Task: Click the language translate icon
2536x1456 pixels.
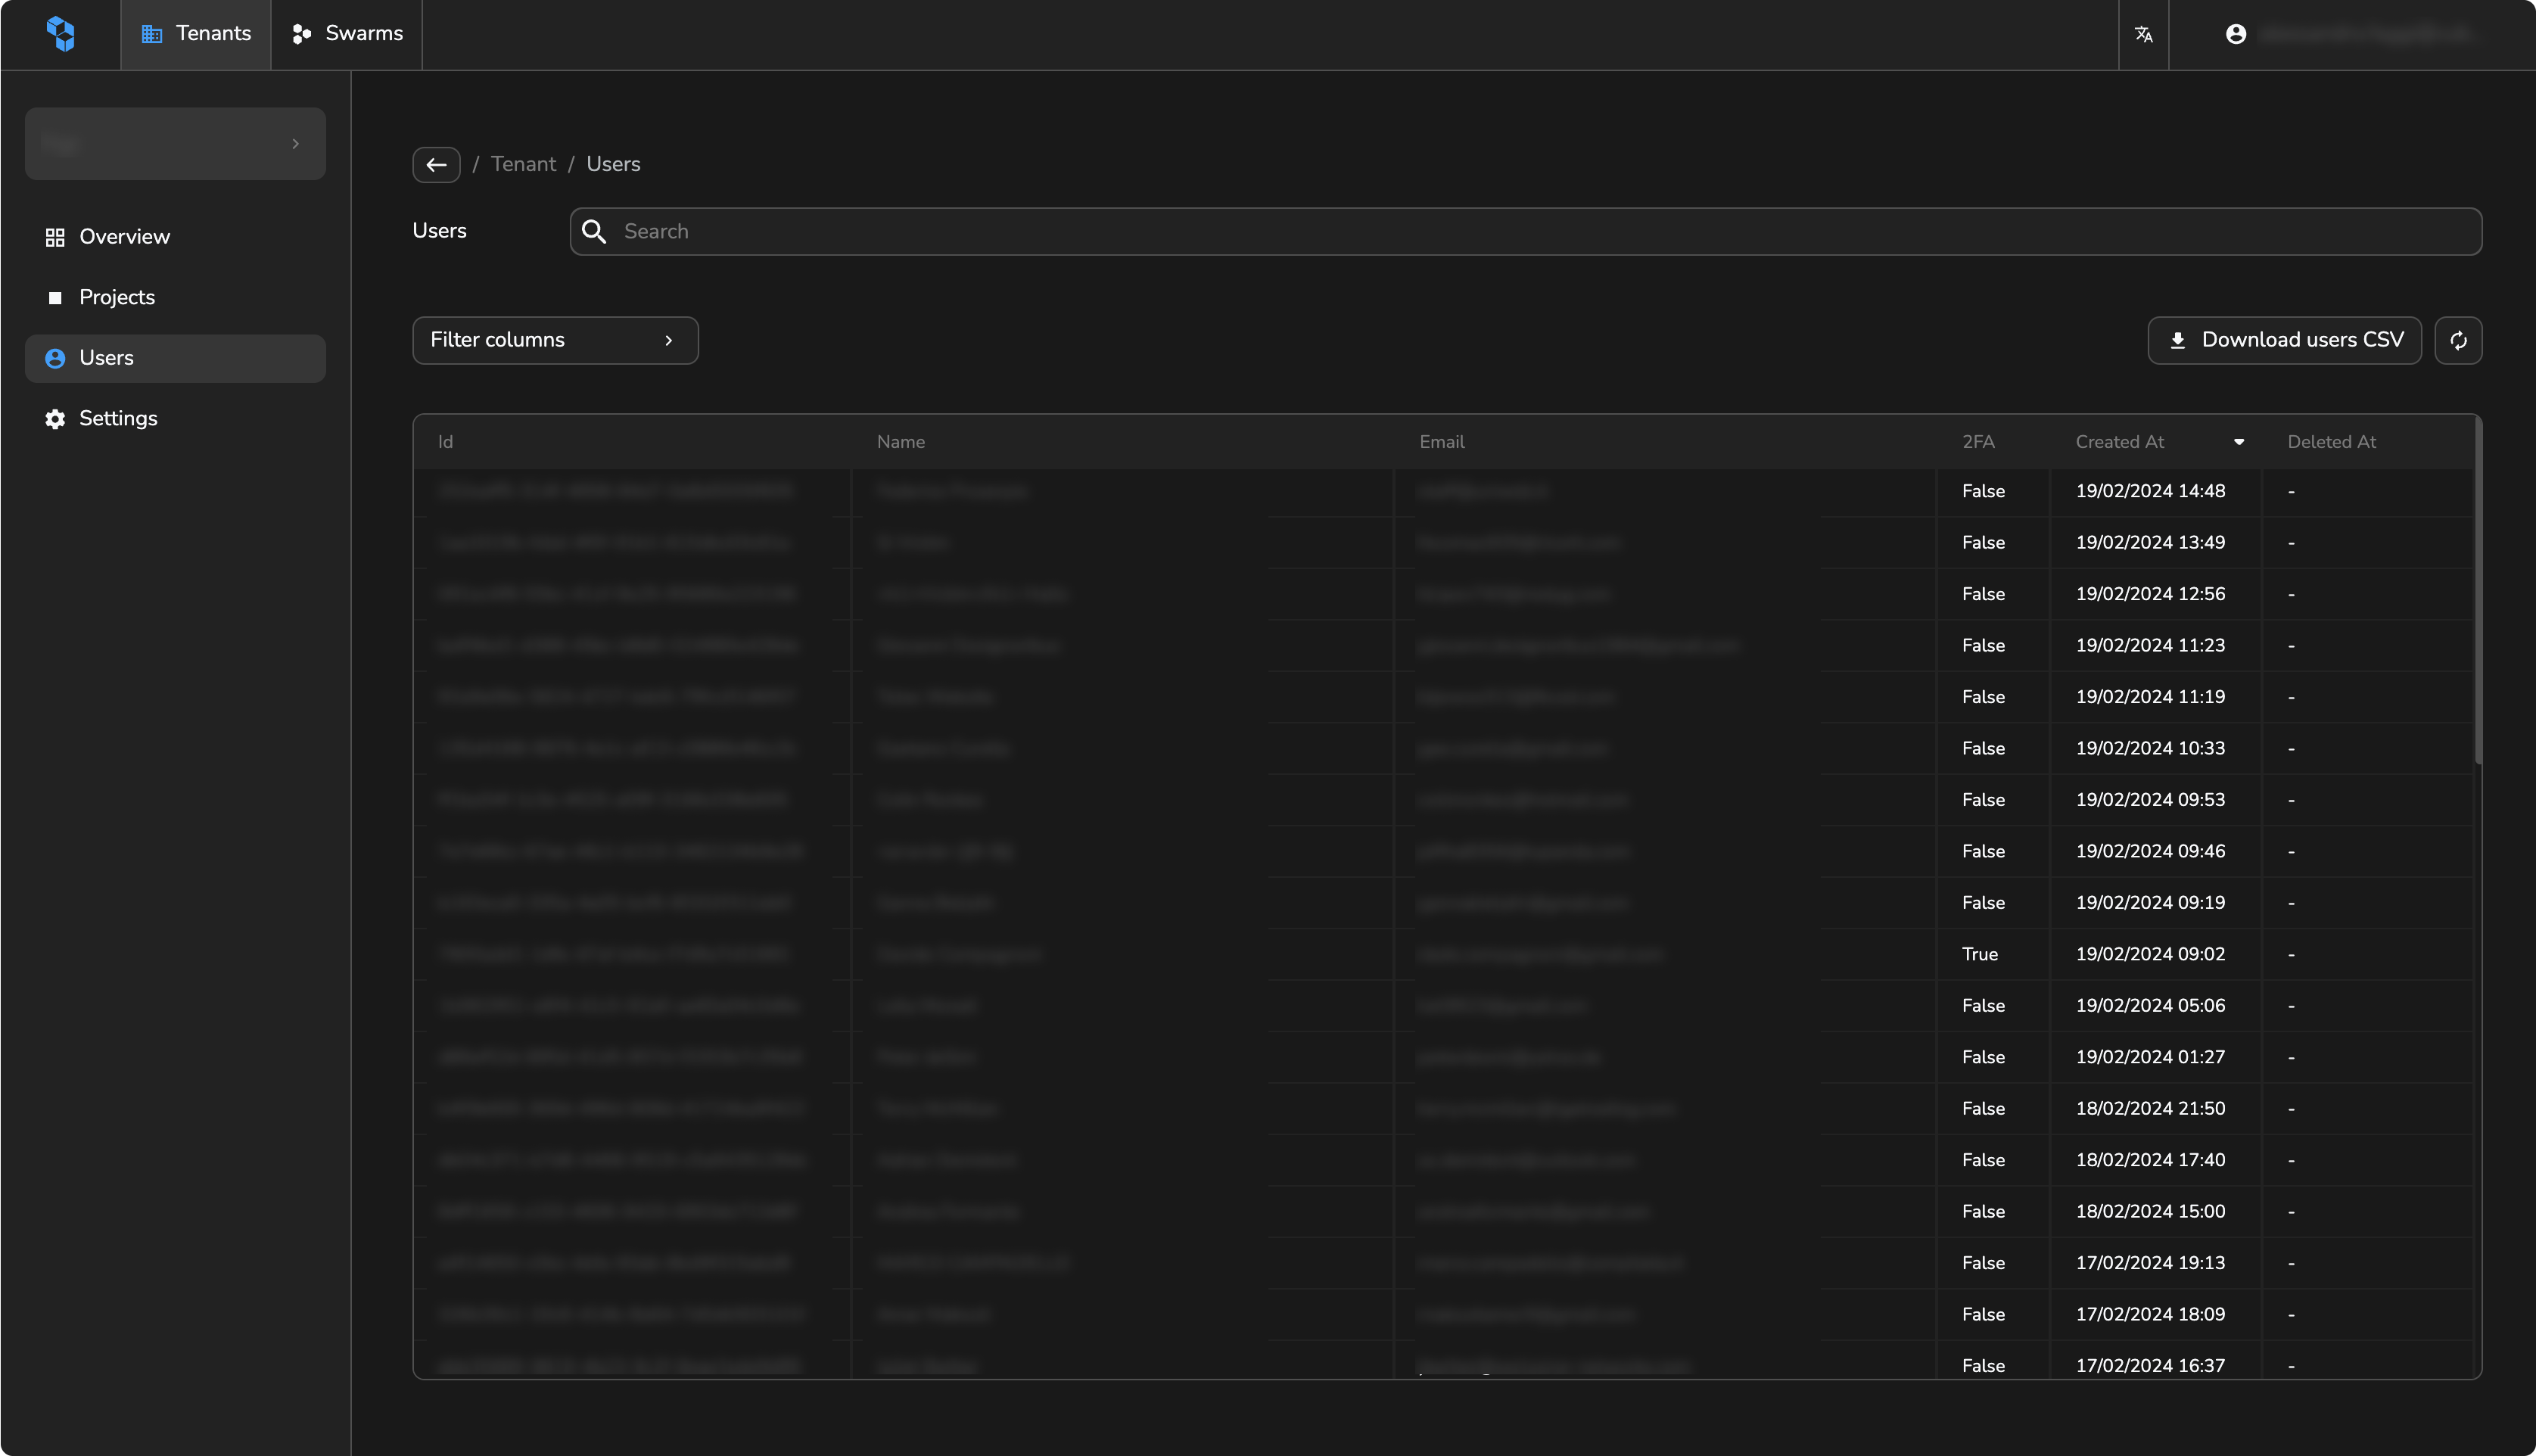Action: click(2143, 34)
